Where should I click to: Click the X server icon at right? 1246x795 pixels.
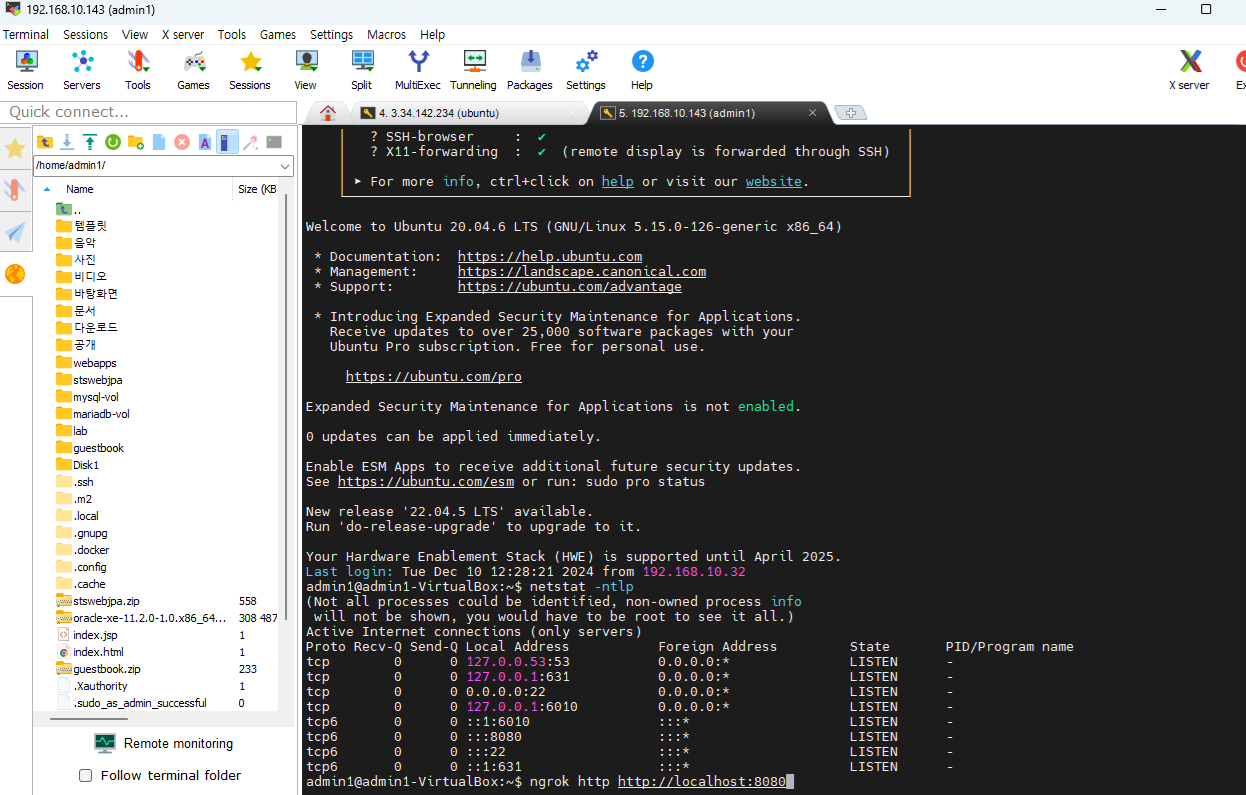pos(1190,70)
